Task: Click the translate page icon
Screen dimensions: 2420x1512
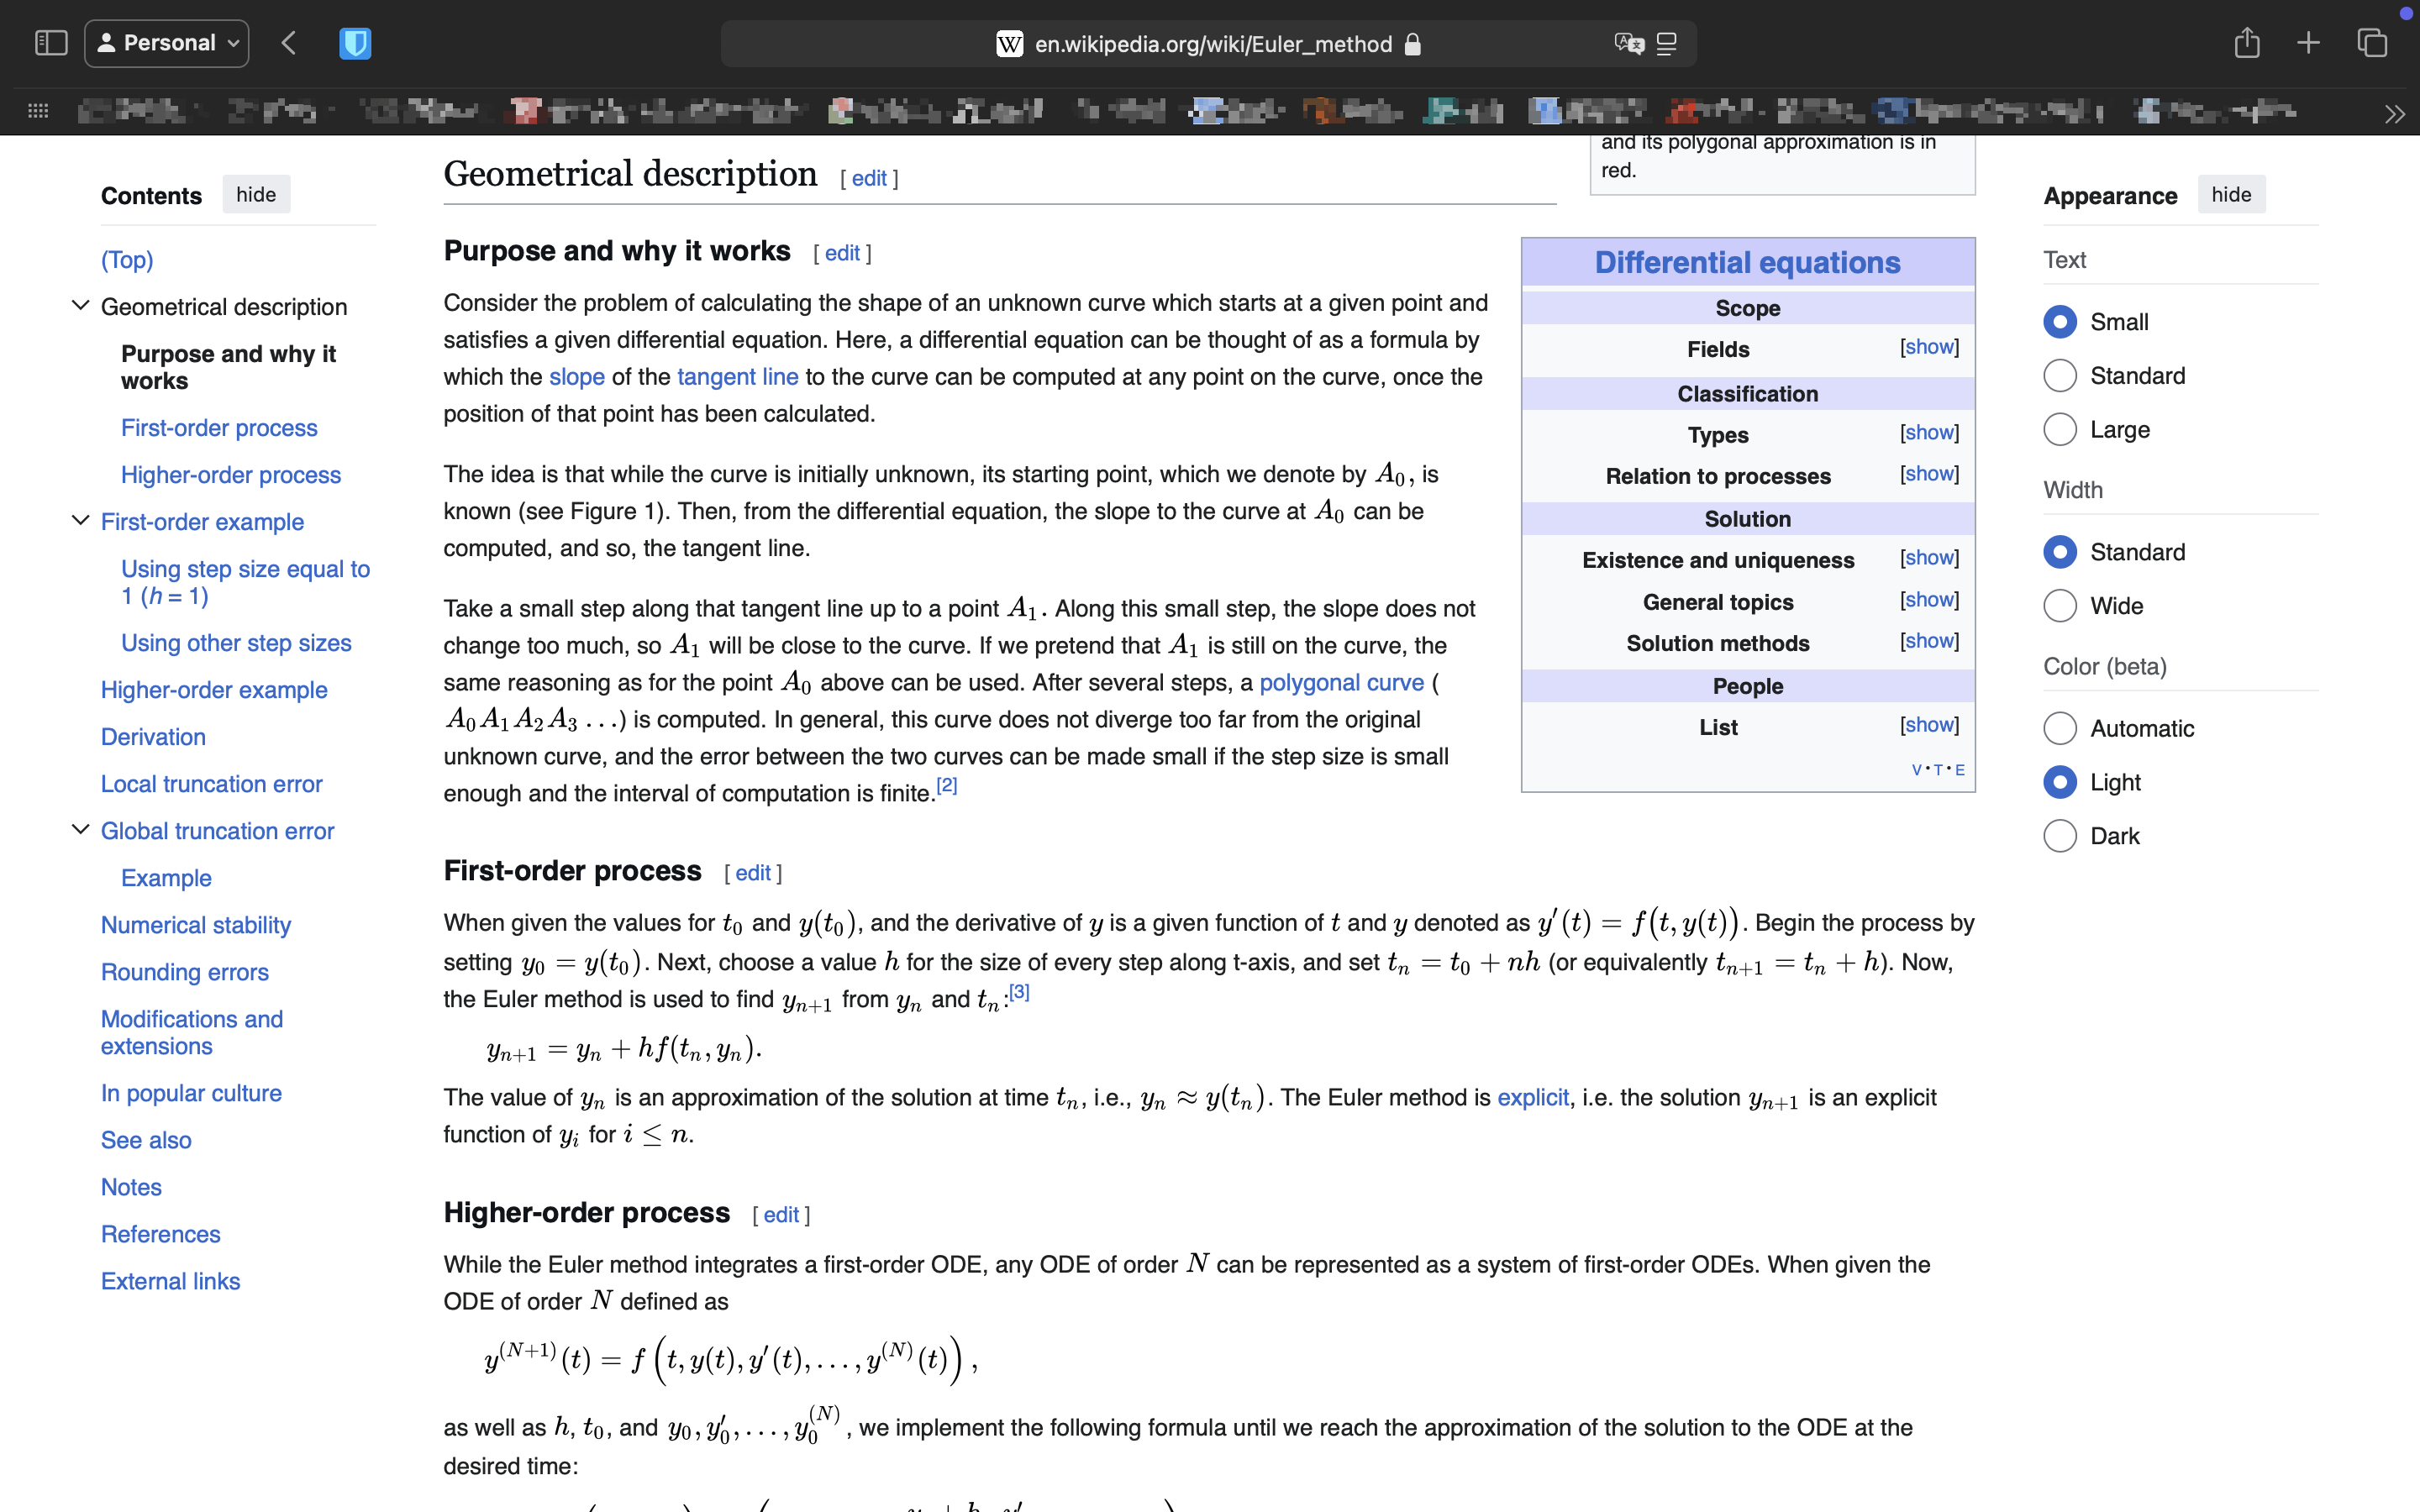Action: (x=1628, y=43)
